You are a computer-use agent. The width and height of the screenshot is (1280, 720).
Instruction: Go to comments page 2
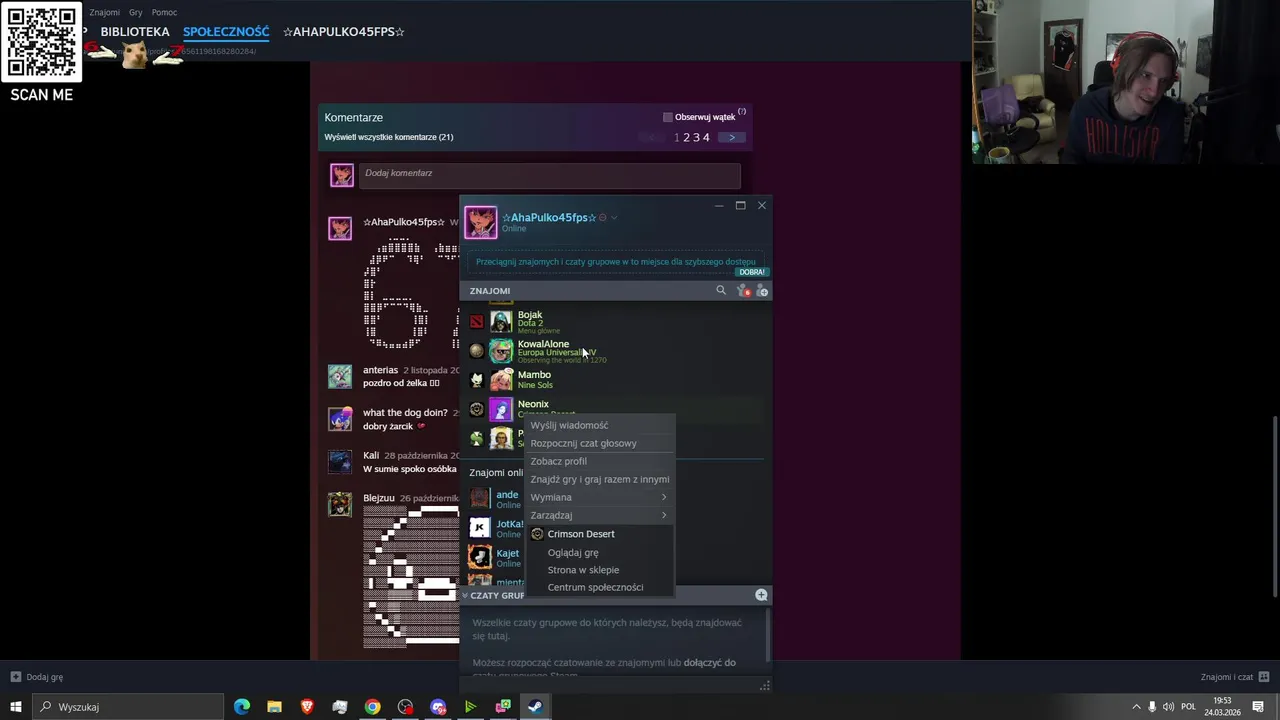pos(686,138)
